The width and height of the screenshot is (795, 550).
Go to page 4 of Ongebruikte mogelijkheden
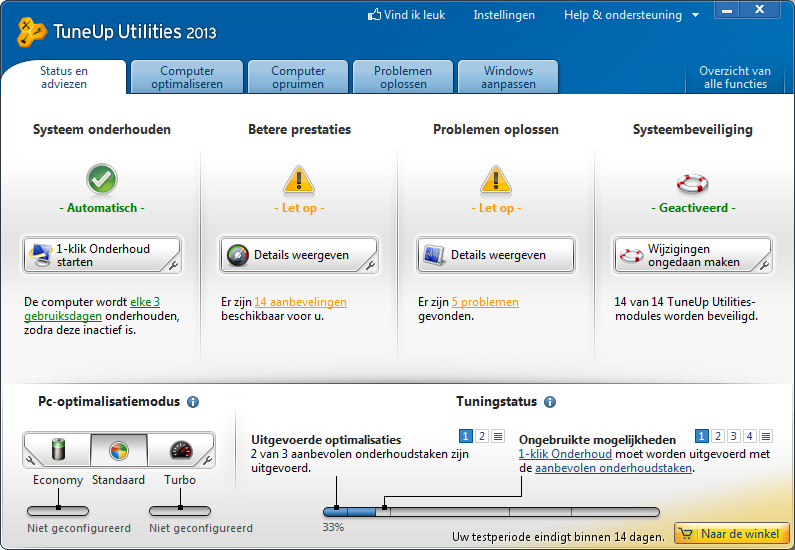pyautogui.click(x=750, y=436)
